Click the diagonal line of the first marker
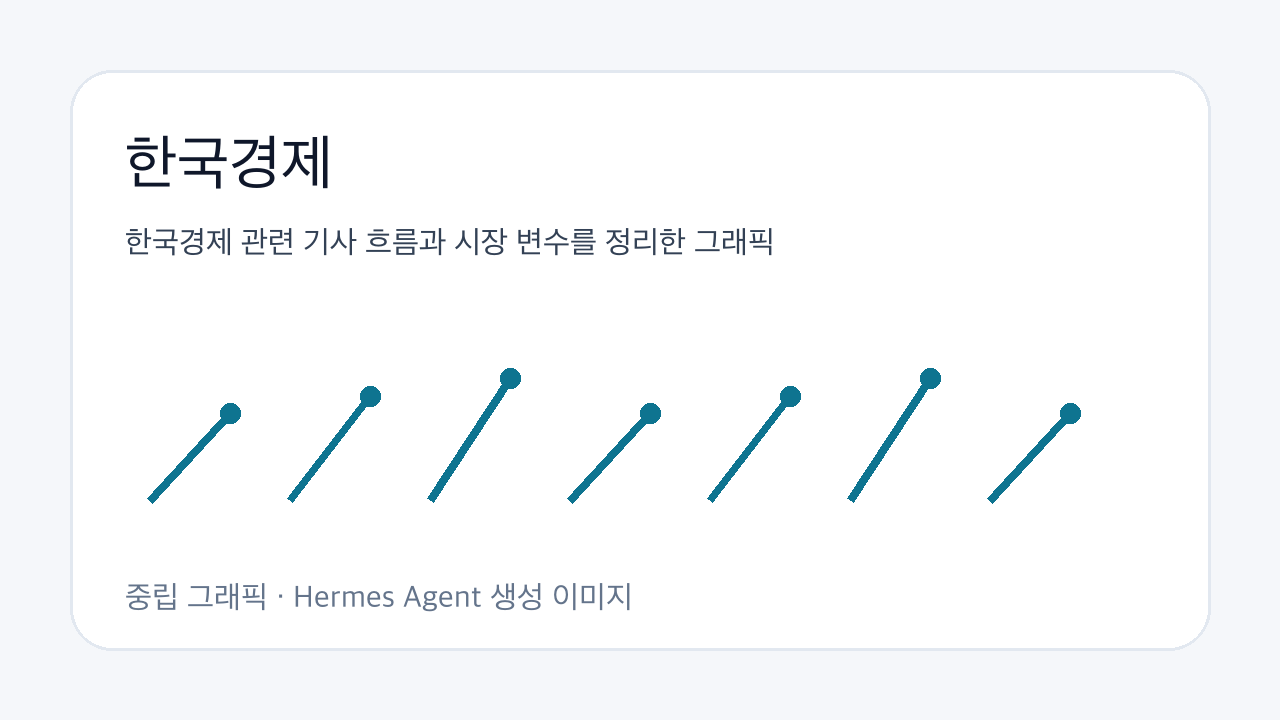The image size is (1280, 720). [x=190, y=457]
